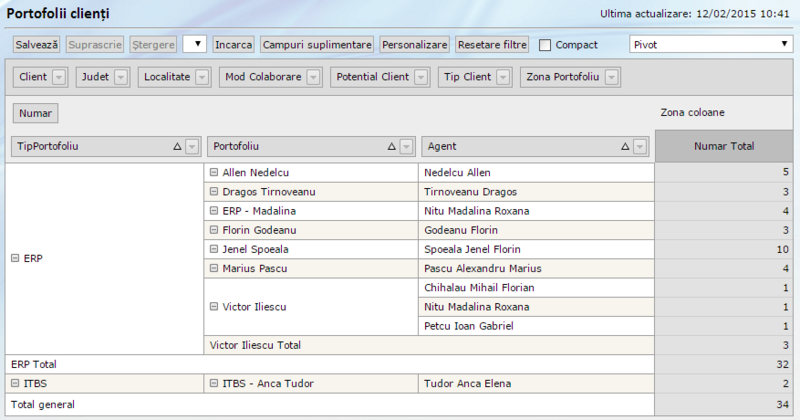Open the saved layouts dropdown next to Ștergere
Image resolution: width=800 pixels, height=420 pixels.
pos(194,45)
